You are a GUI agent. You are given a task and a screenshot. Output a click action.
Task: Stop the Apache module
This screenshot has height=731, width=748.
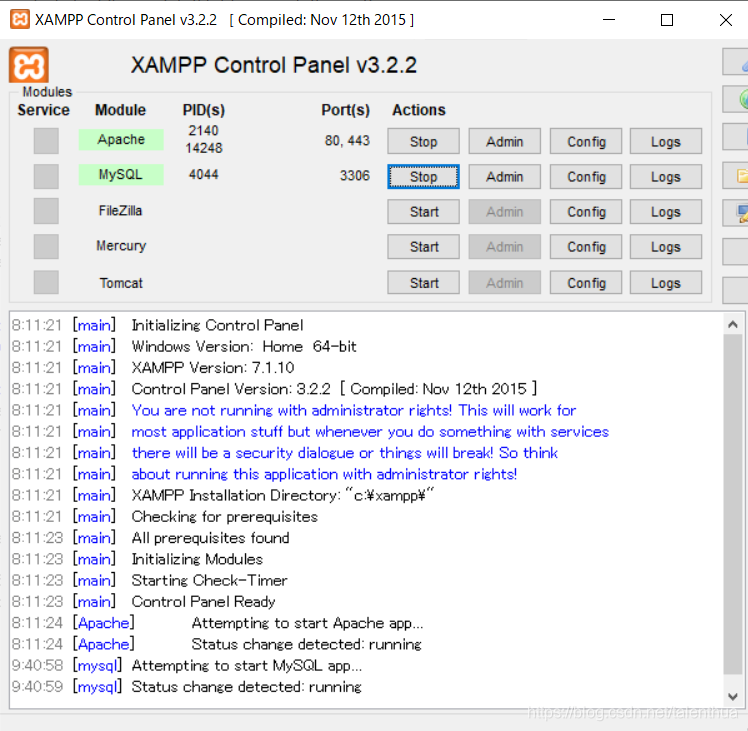(x=424, y=141)
